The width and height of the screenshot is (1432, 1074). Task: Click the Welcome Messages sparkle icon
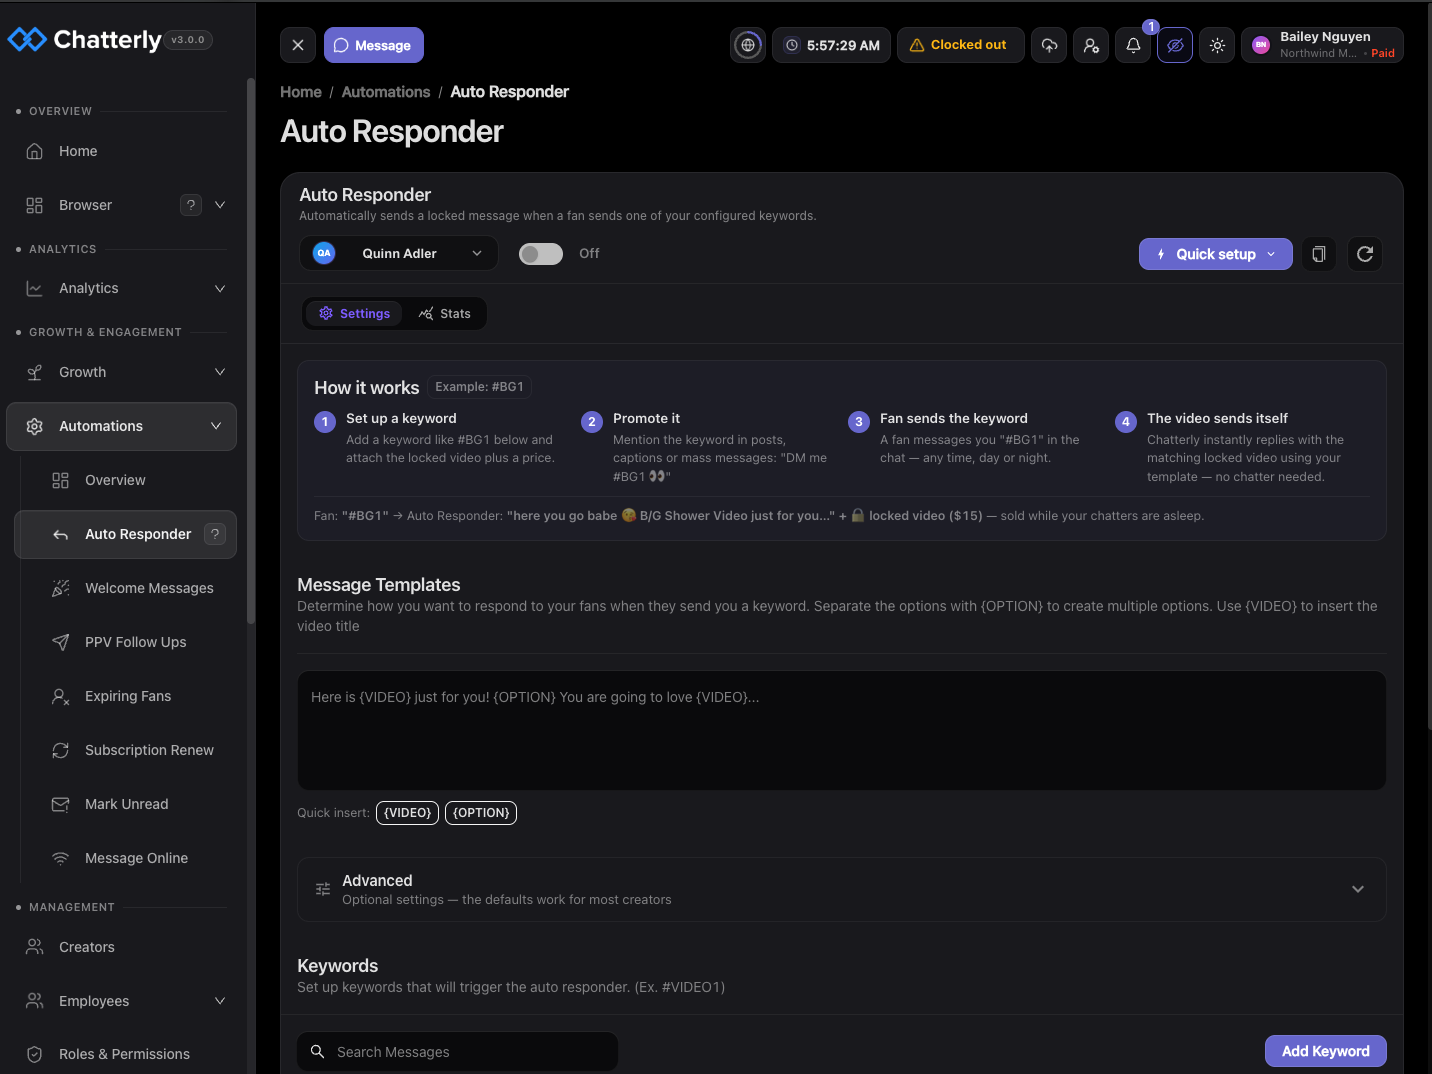pos(61,588)
